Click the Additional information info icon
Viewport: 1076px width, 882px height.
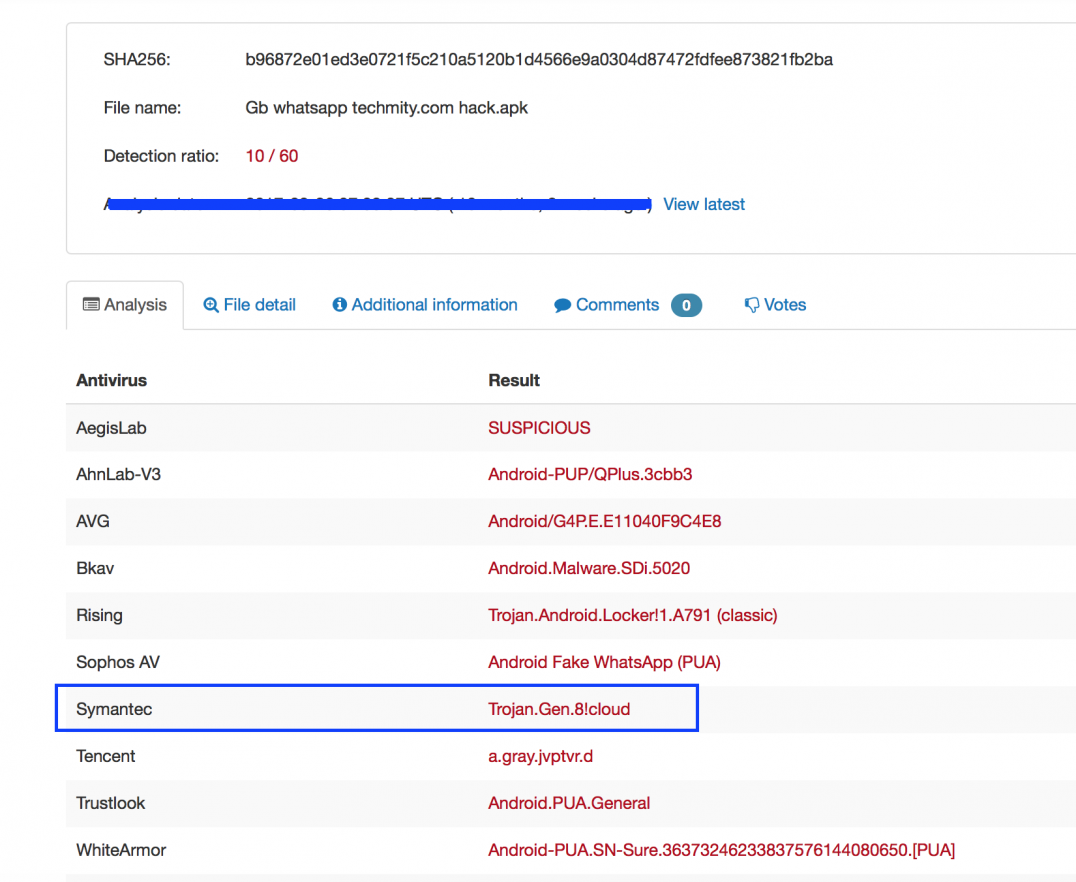click(339, 305)
